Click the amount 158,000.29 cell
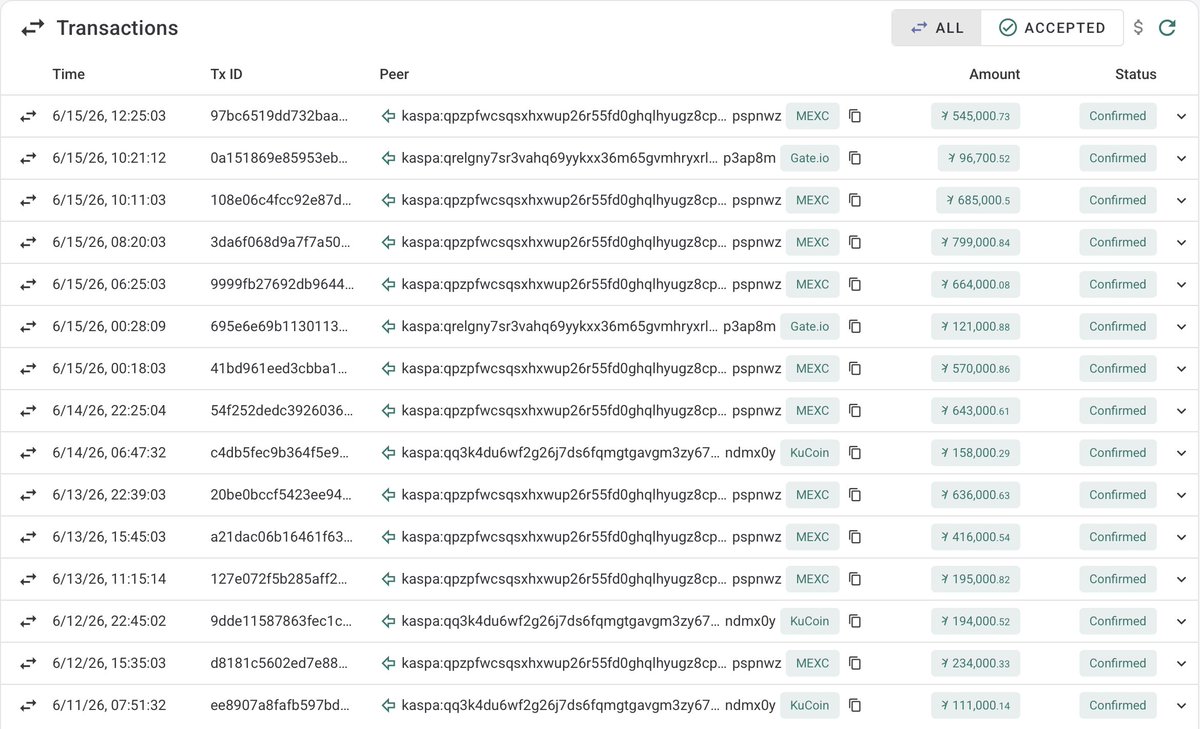This screenshot has height=729, width=1200. [975, 452]
